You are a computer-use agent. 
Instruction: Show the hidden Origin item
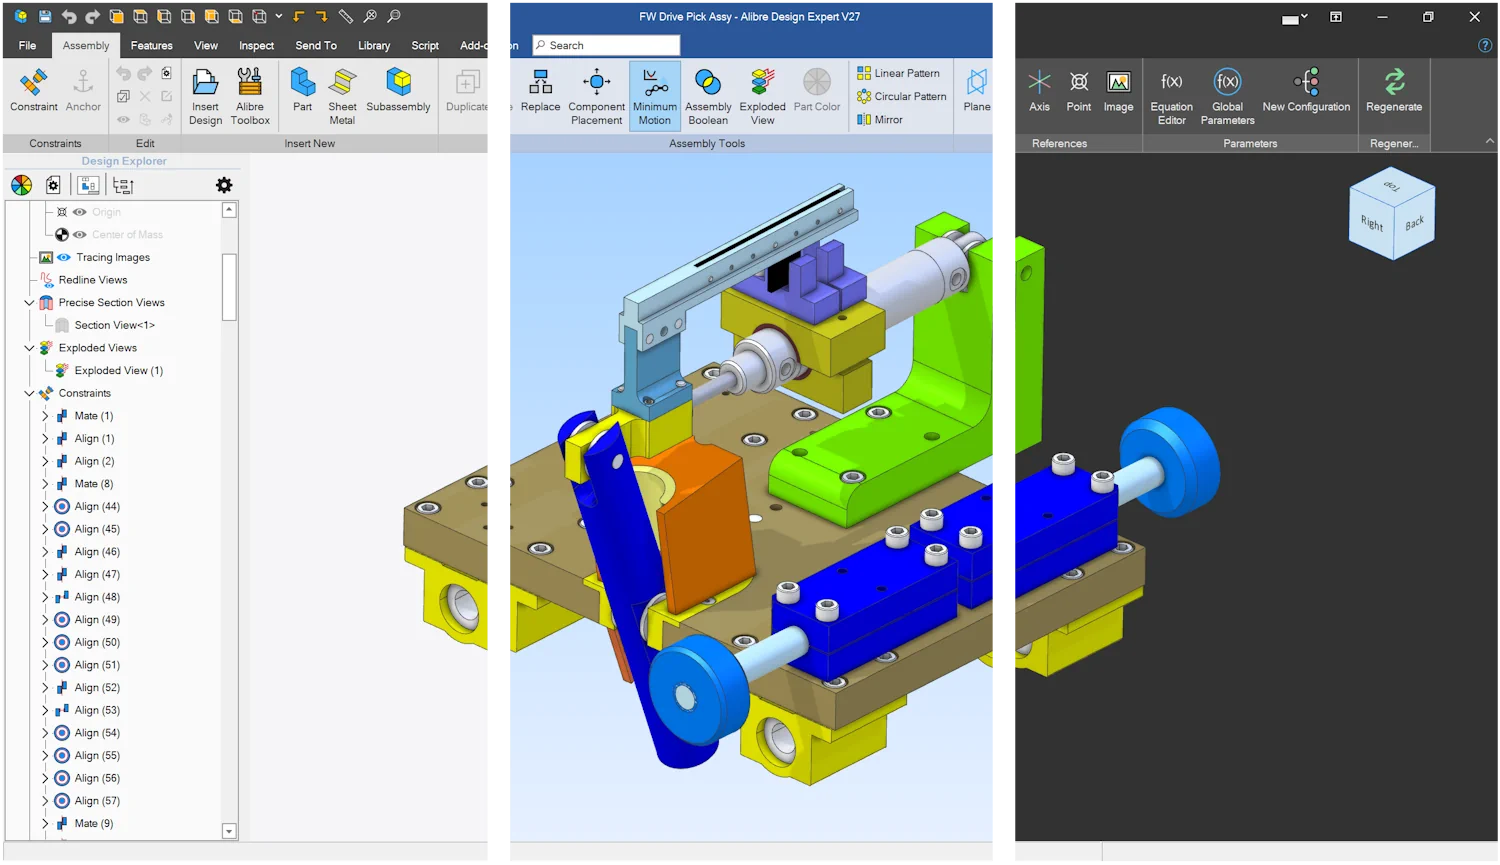[x=80, y=211]
